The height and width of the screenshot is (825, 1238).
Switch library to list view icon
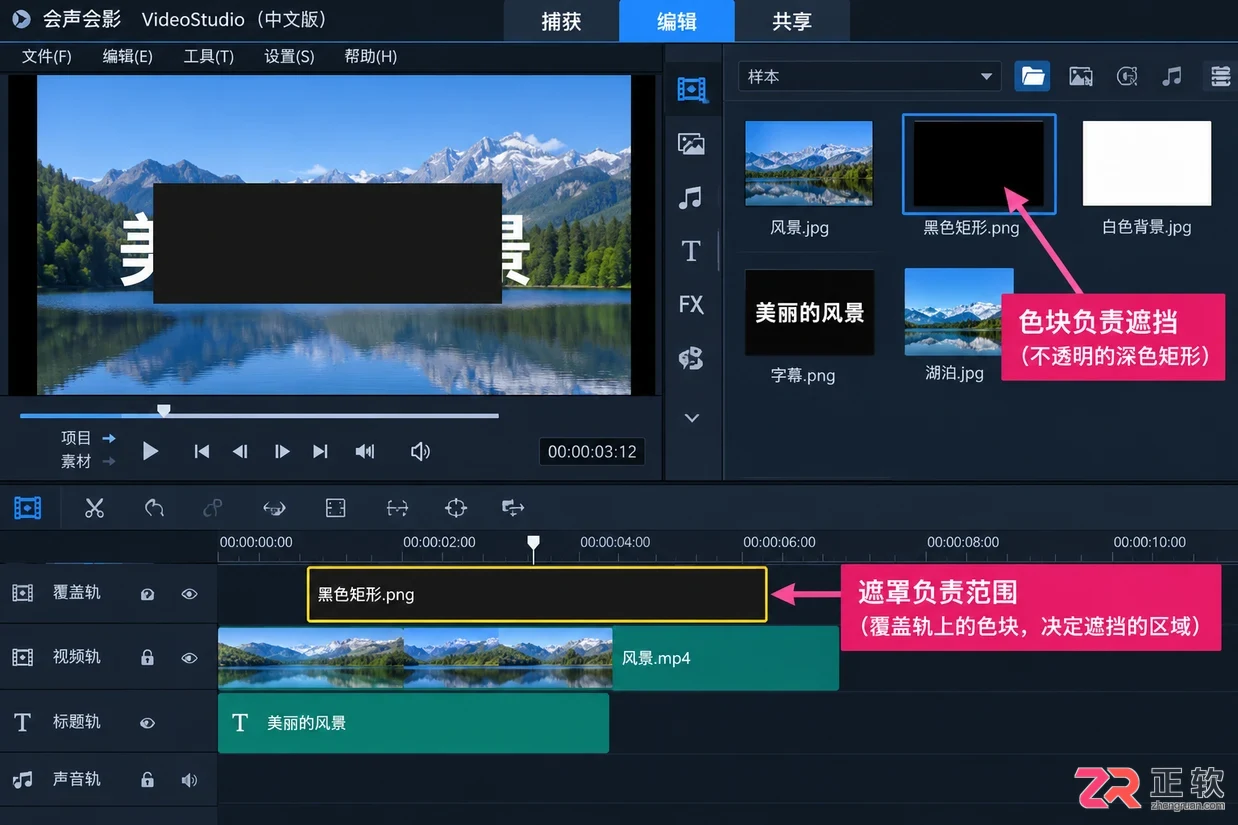click(x=1220, y=76)
